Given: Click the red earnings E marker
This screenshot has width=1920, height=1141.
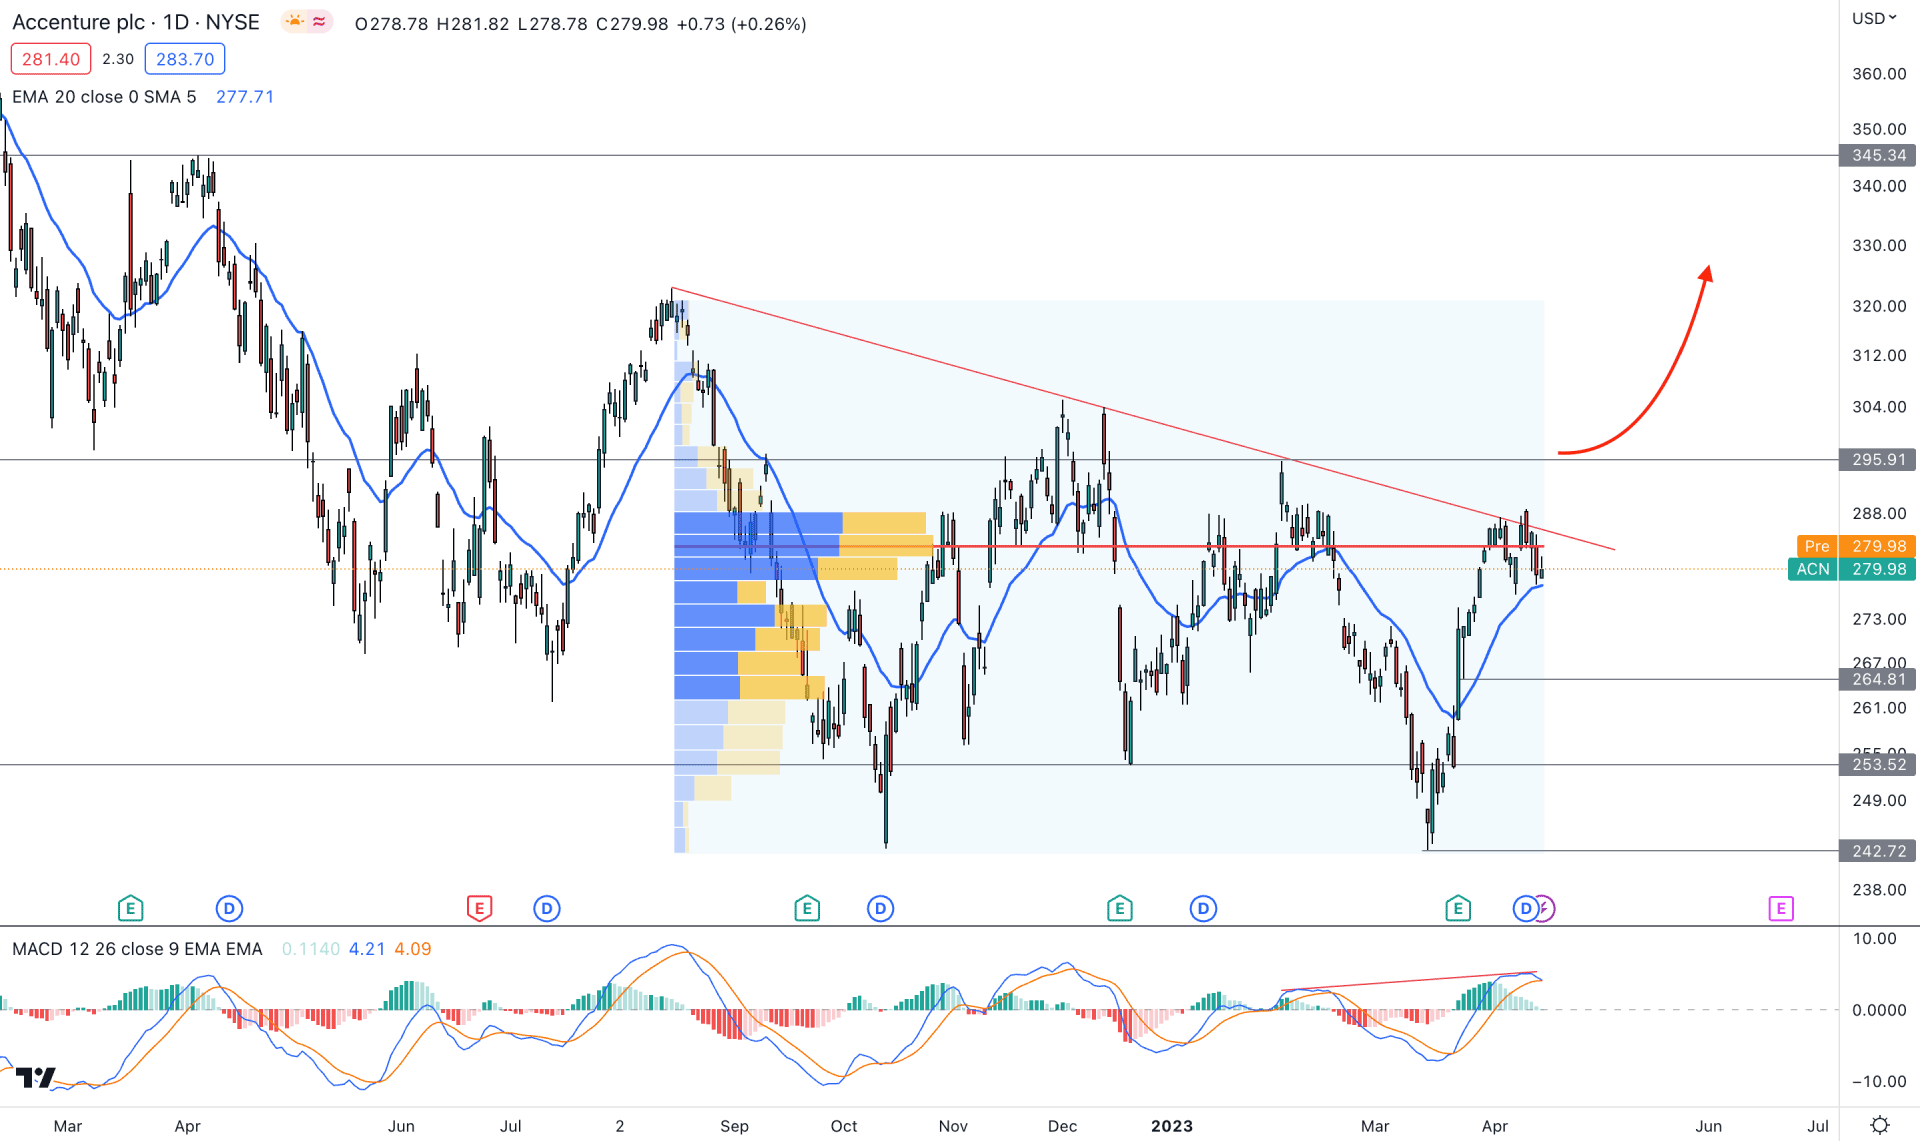Looking at the screenshot, I should [x=479, y=908].
